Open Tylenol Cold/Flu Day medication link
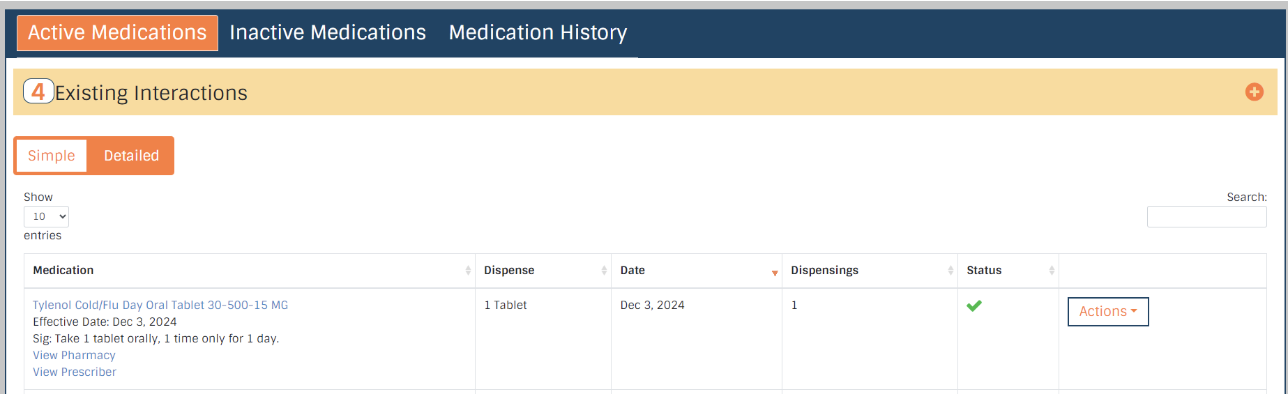Viewport: 1288px width, 406px height. [160, 305]
